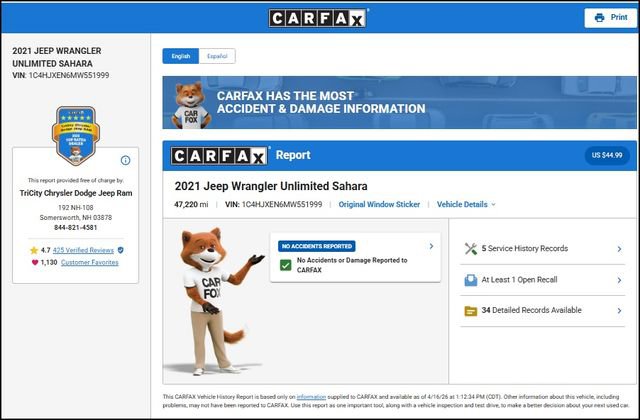Open At Least 1 Open Recall

click(x=543, y=280)
